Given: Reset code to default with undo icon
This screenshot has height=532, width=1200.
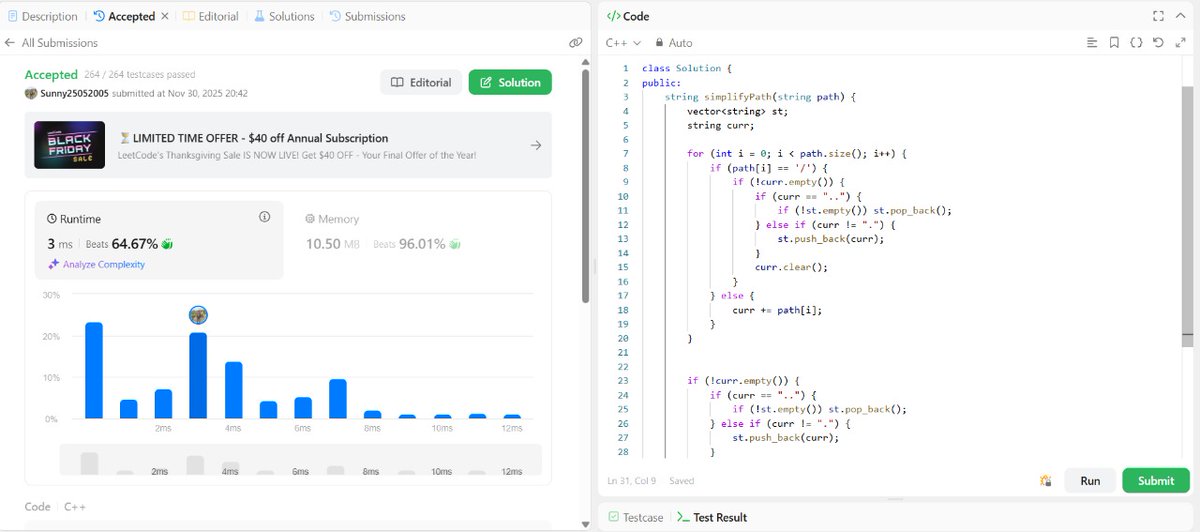Looking at the screenshot, I should pyautogui.click(x=1157, y=43).
